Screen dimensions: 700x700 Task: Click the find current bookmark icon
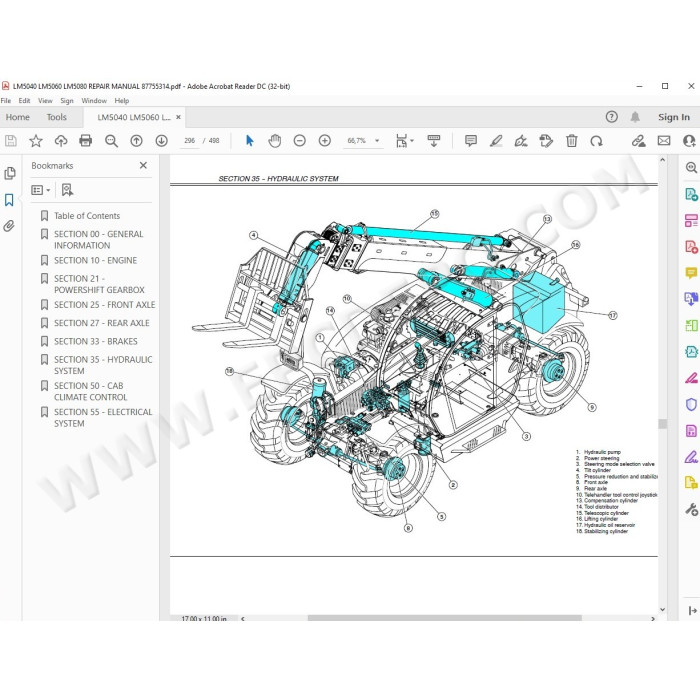67,190
